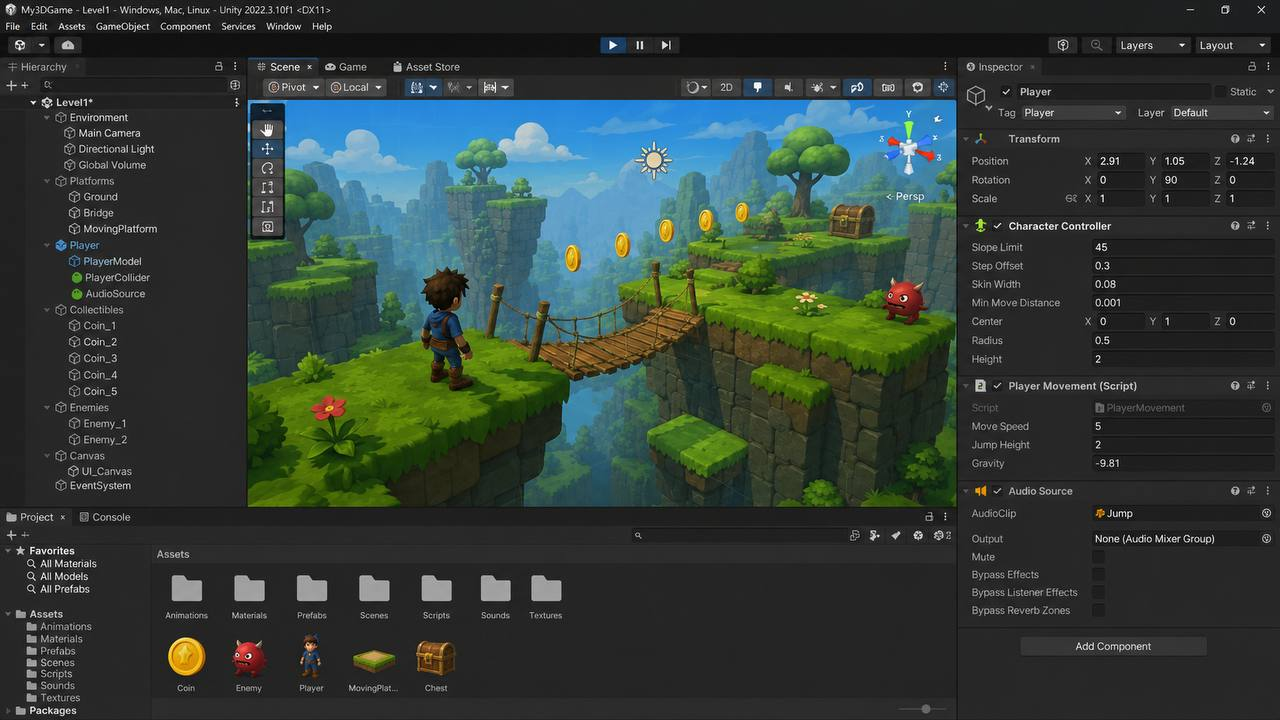Toggle the Player active checkbox
Screen dimensions: 1280x720
tap(1006, 92)
